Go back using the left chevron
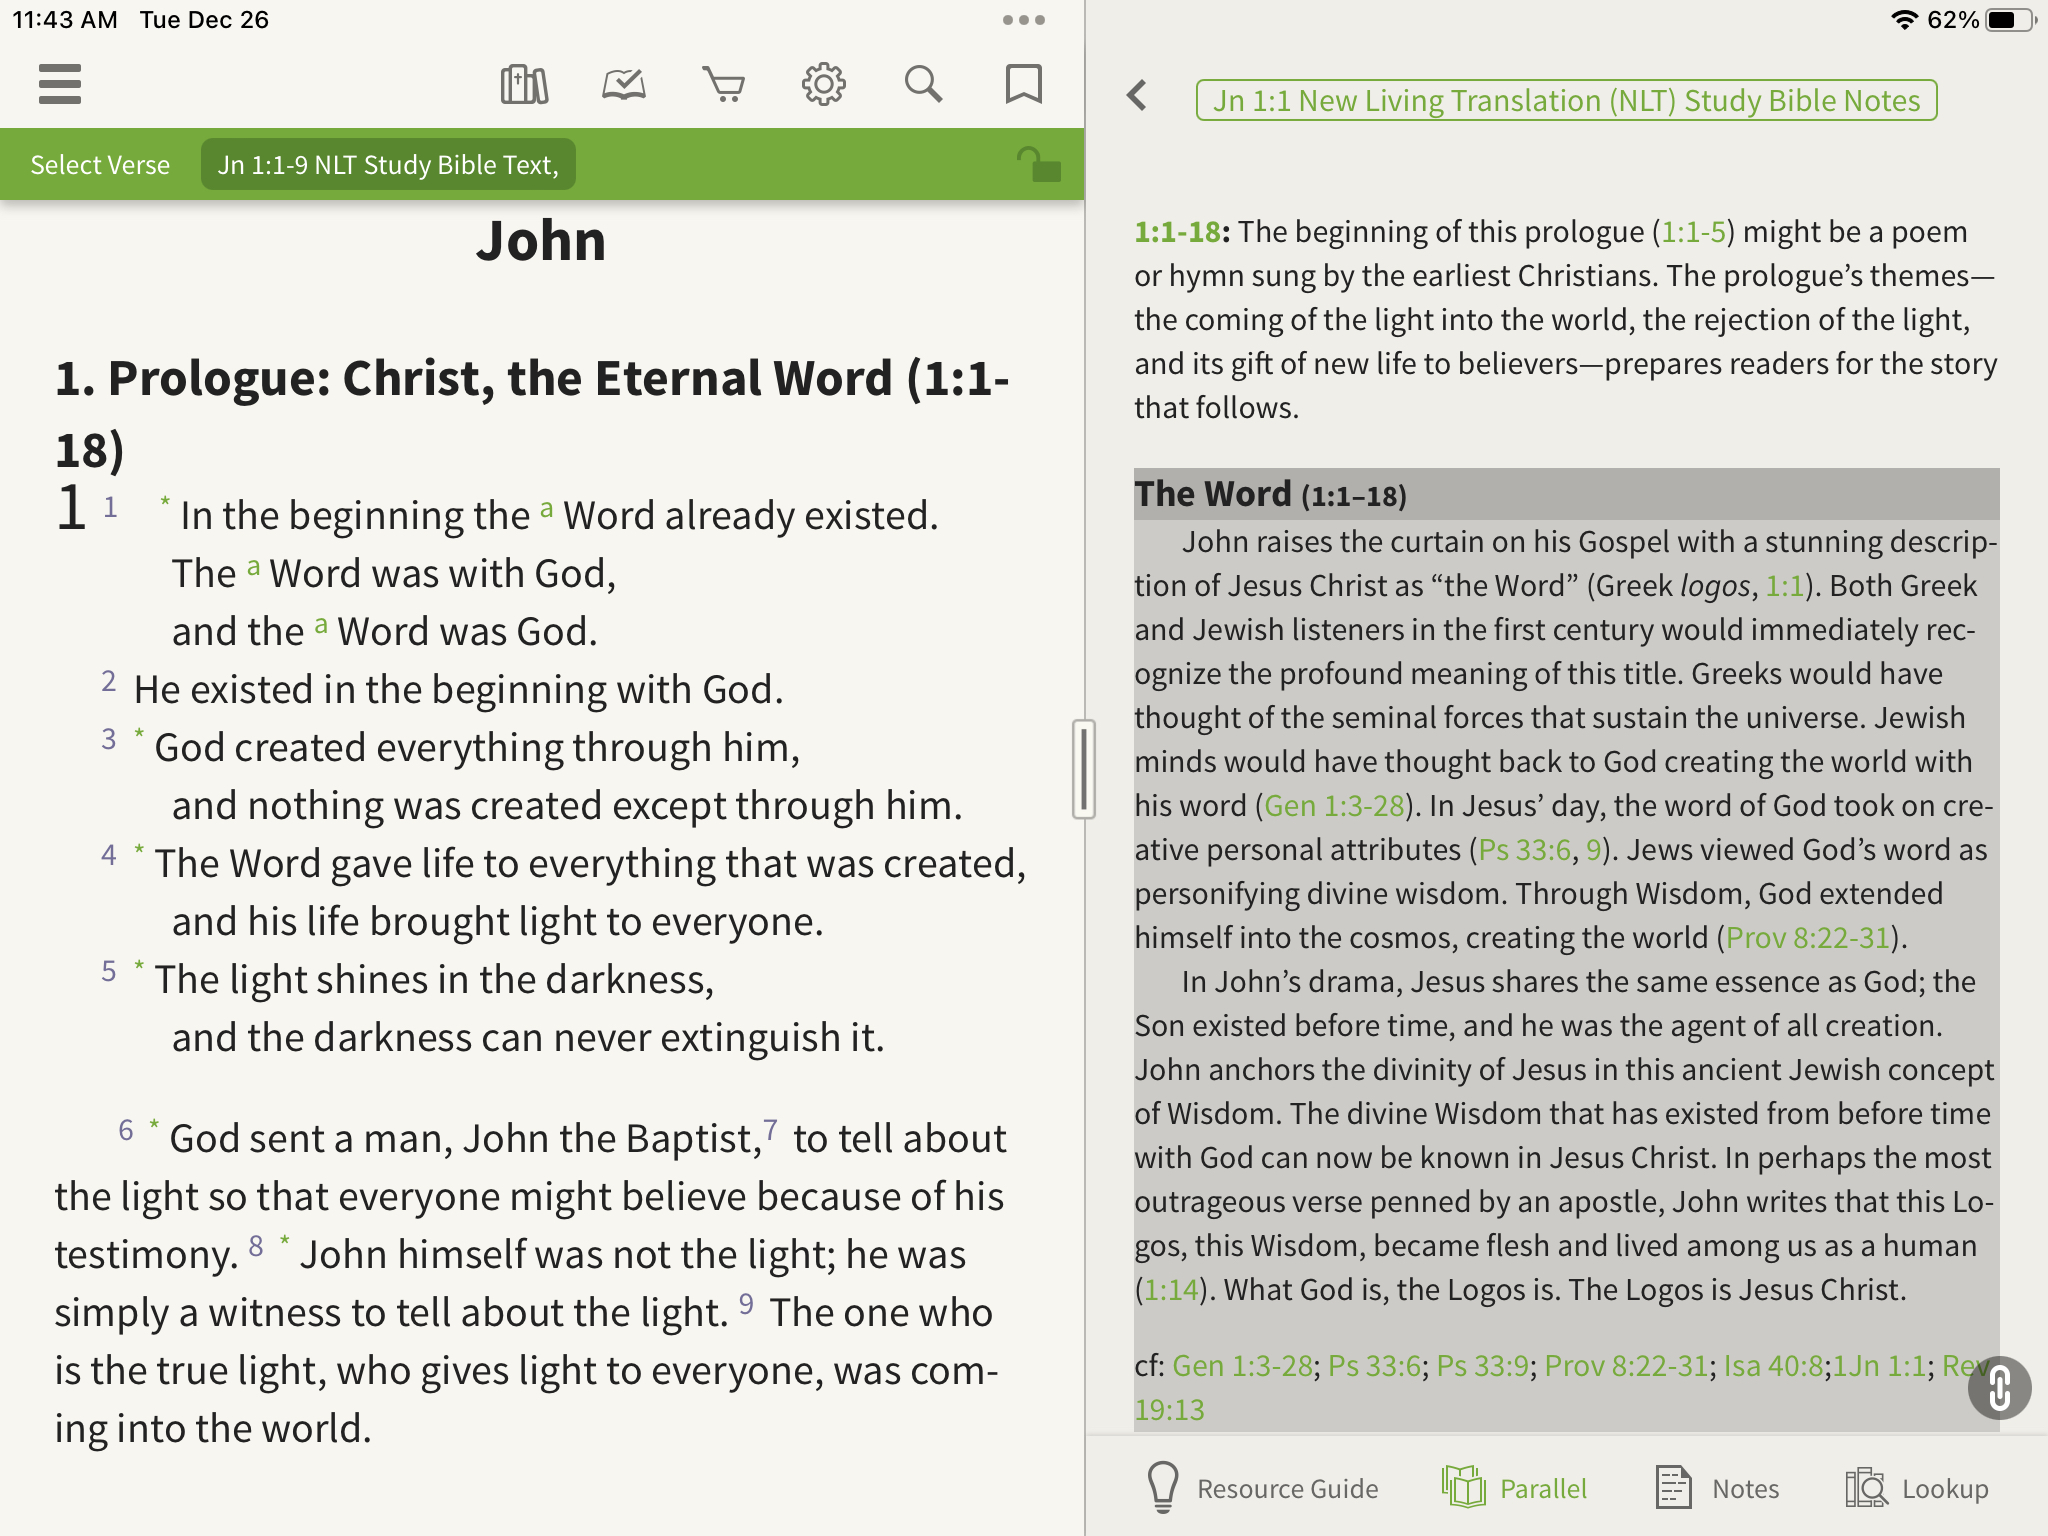Screen dimensions: 2048x1536 pos(1137,96)
